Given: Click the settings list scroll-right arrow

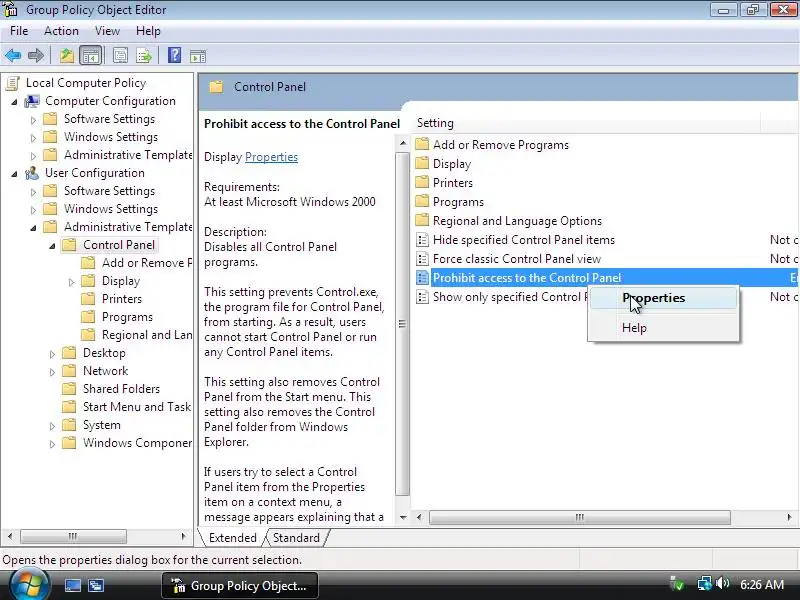Looking at the screenshot, I should pyautogui.click(x=789, y=517).
